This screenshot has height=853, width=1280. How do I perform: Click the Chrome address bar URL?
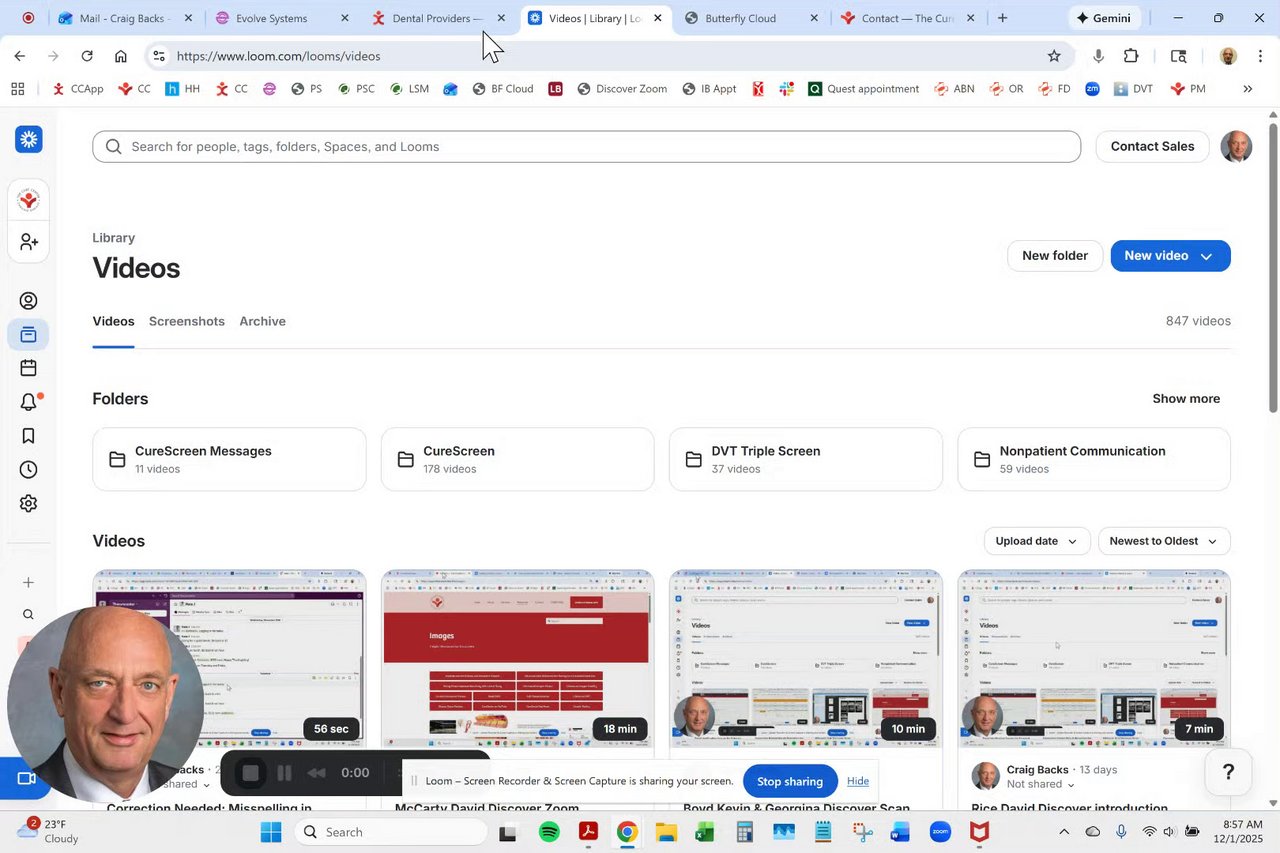click(x=279, y=56)
